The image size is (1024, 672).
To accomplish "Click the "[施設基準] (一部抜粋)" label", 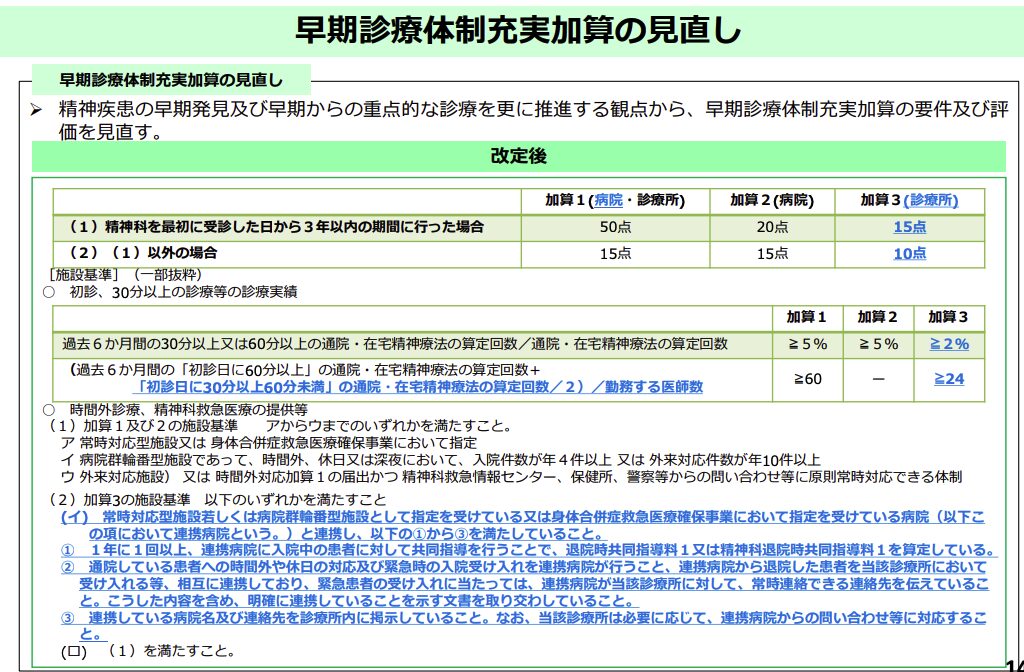I will click(125, 274).
